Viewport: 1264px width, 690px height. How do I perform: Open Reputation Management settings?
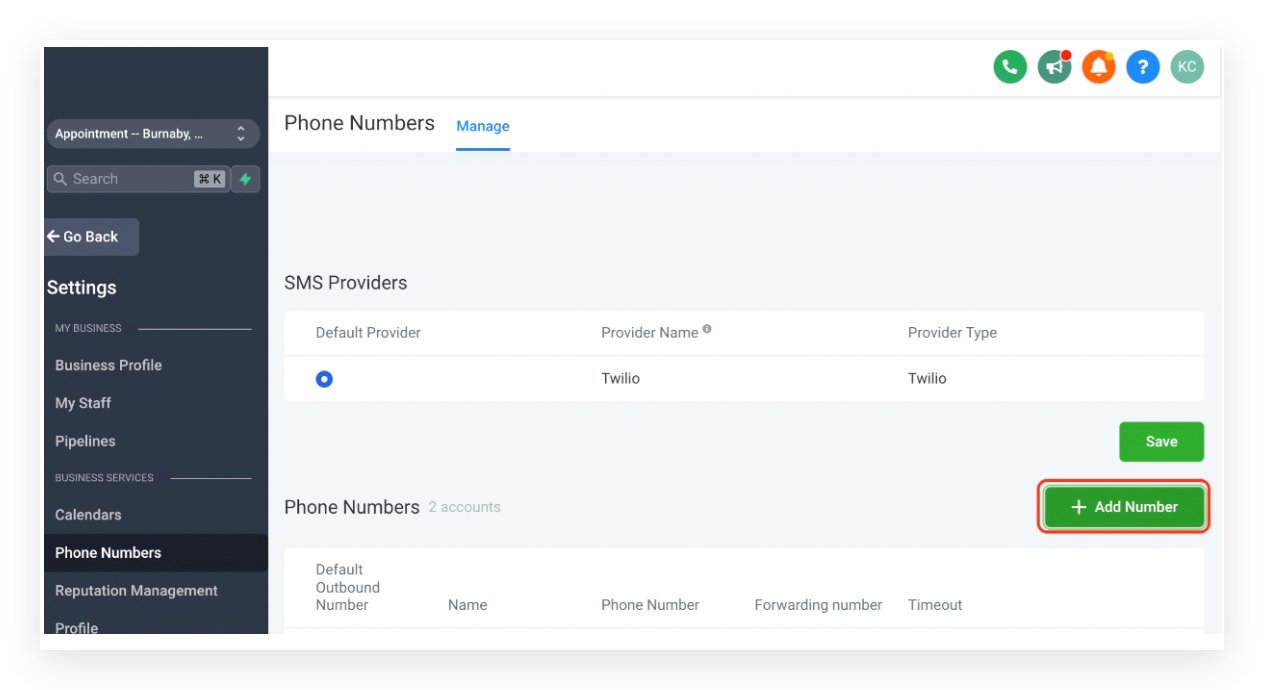(136, 591)
